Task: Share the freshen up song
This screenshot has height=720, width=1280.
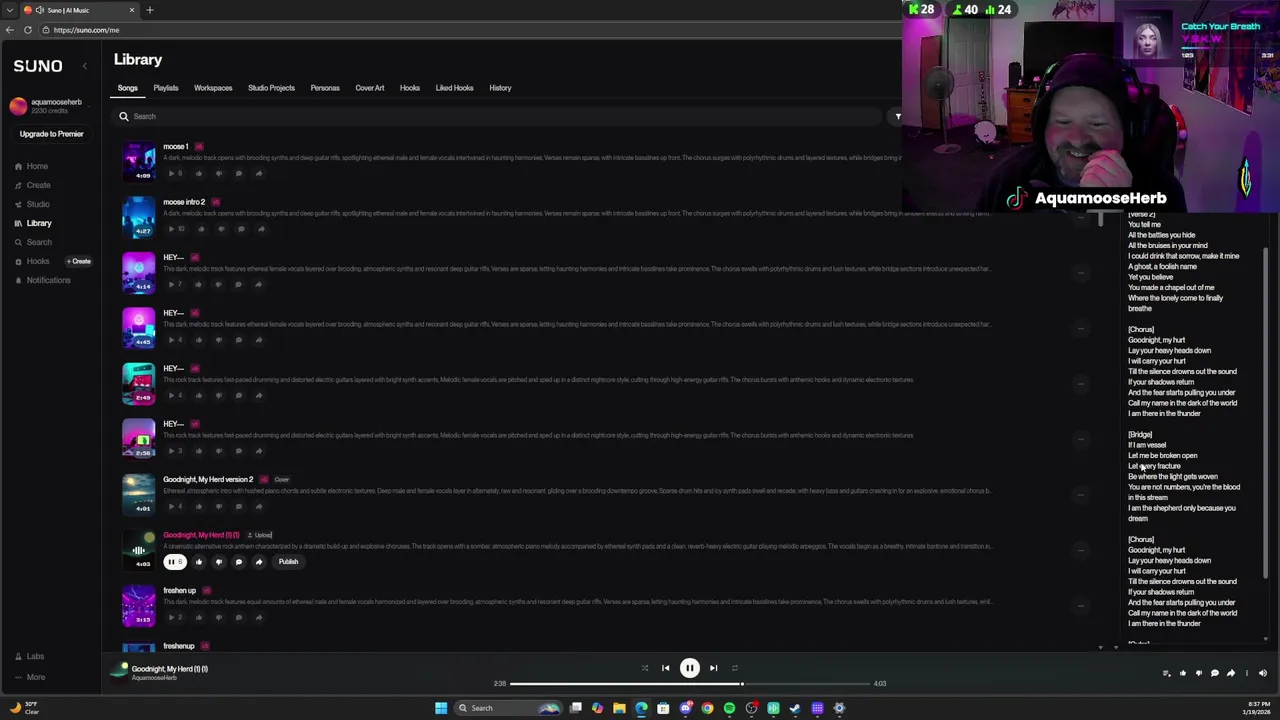Action: [x=258, y=617]
